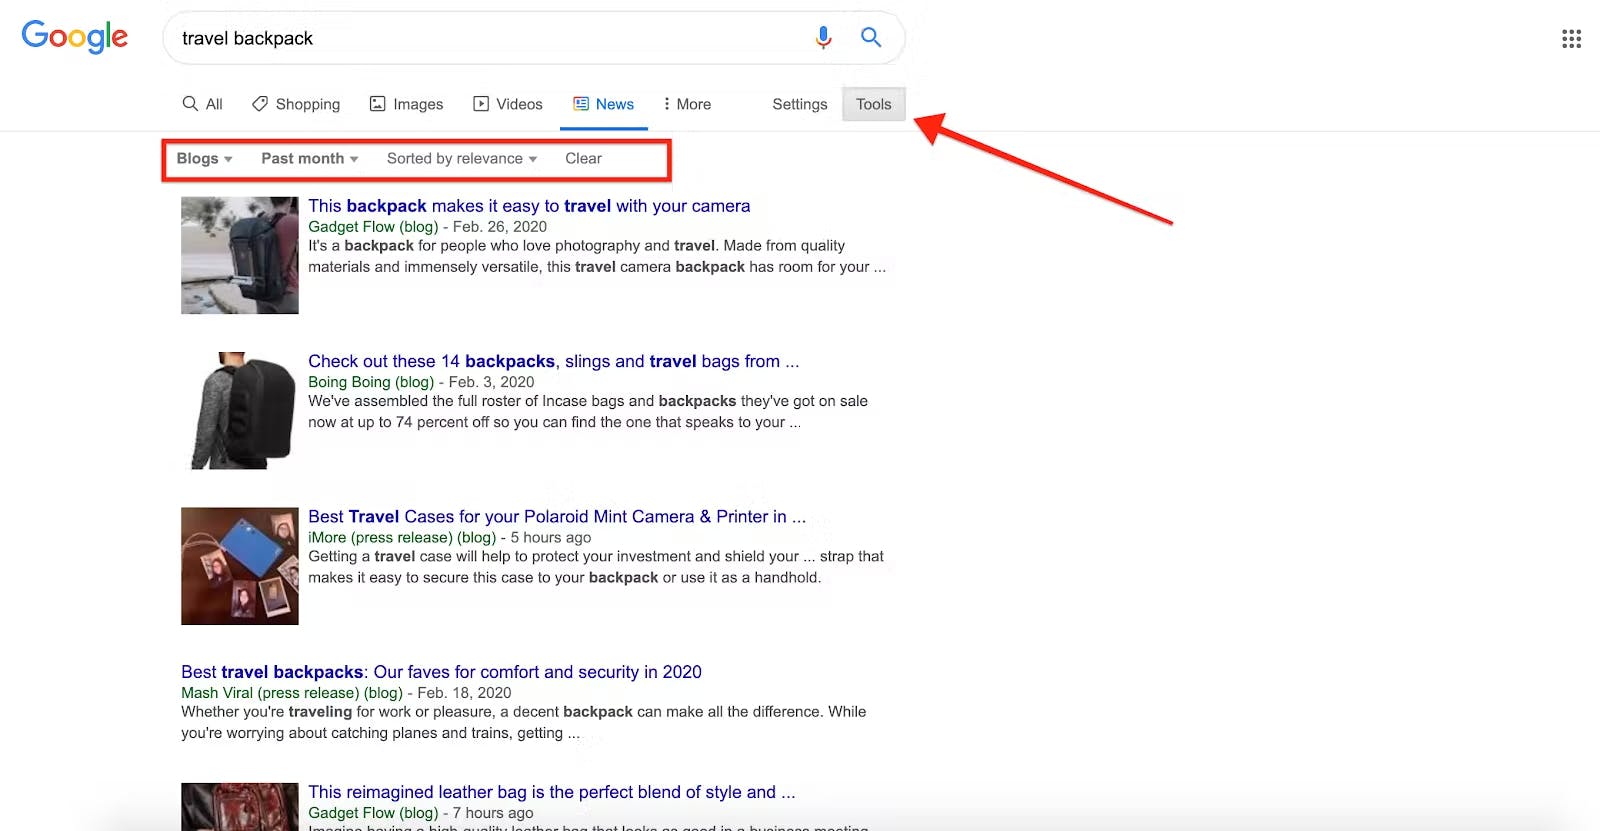Open 'Check out these 14 backpacks' article
This screenshot has height=831, width=1600.
(x=553, y=361)
